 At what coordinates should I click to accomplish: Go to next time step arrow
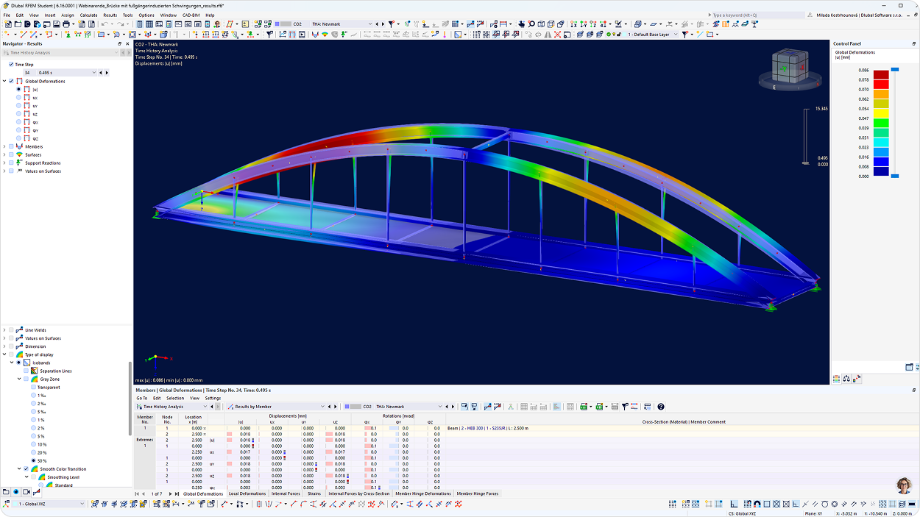coord(107,73)
